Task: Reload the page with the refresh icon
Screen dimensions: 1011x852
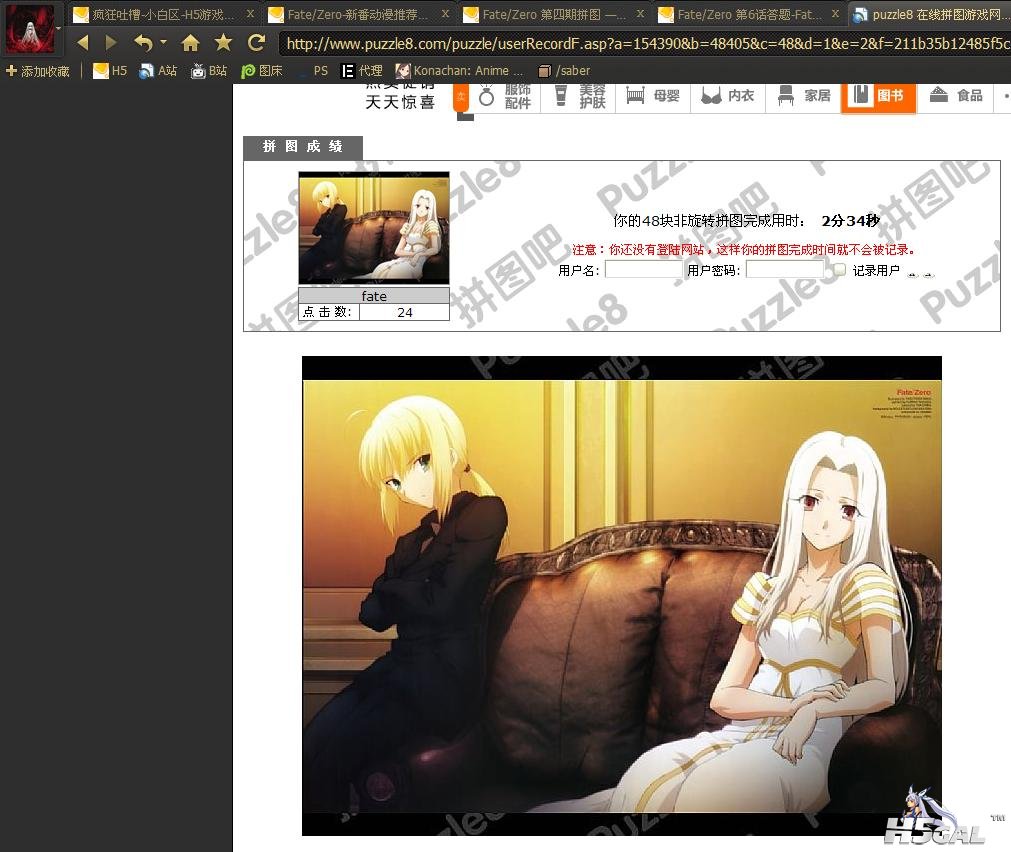Action: click(256, 43)
